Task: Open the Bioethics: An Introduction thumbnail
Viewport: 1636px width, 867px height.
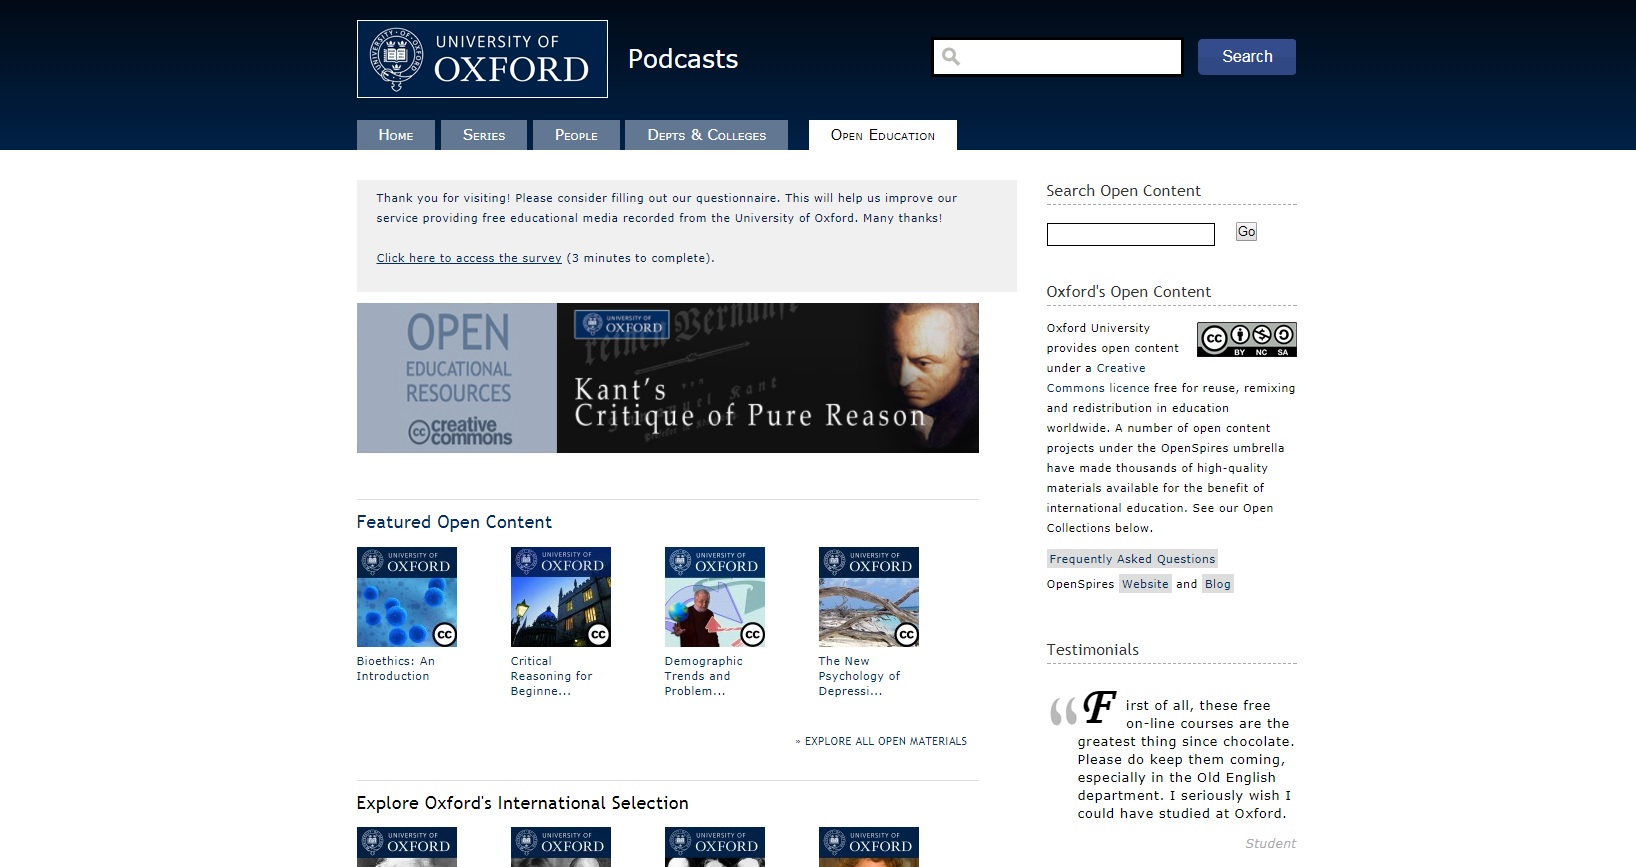Action: [x=406, y=597]
